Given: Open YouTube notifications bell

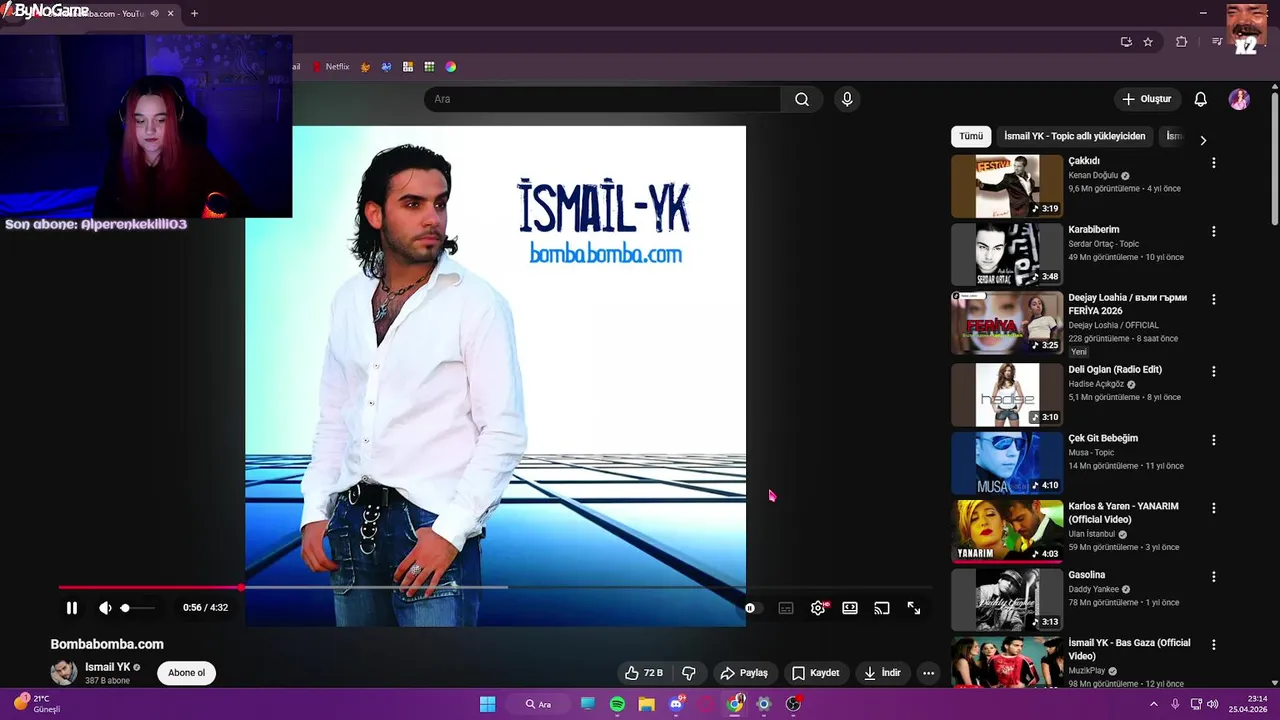Looking at the screenshot, I should [1201, 99].
